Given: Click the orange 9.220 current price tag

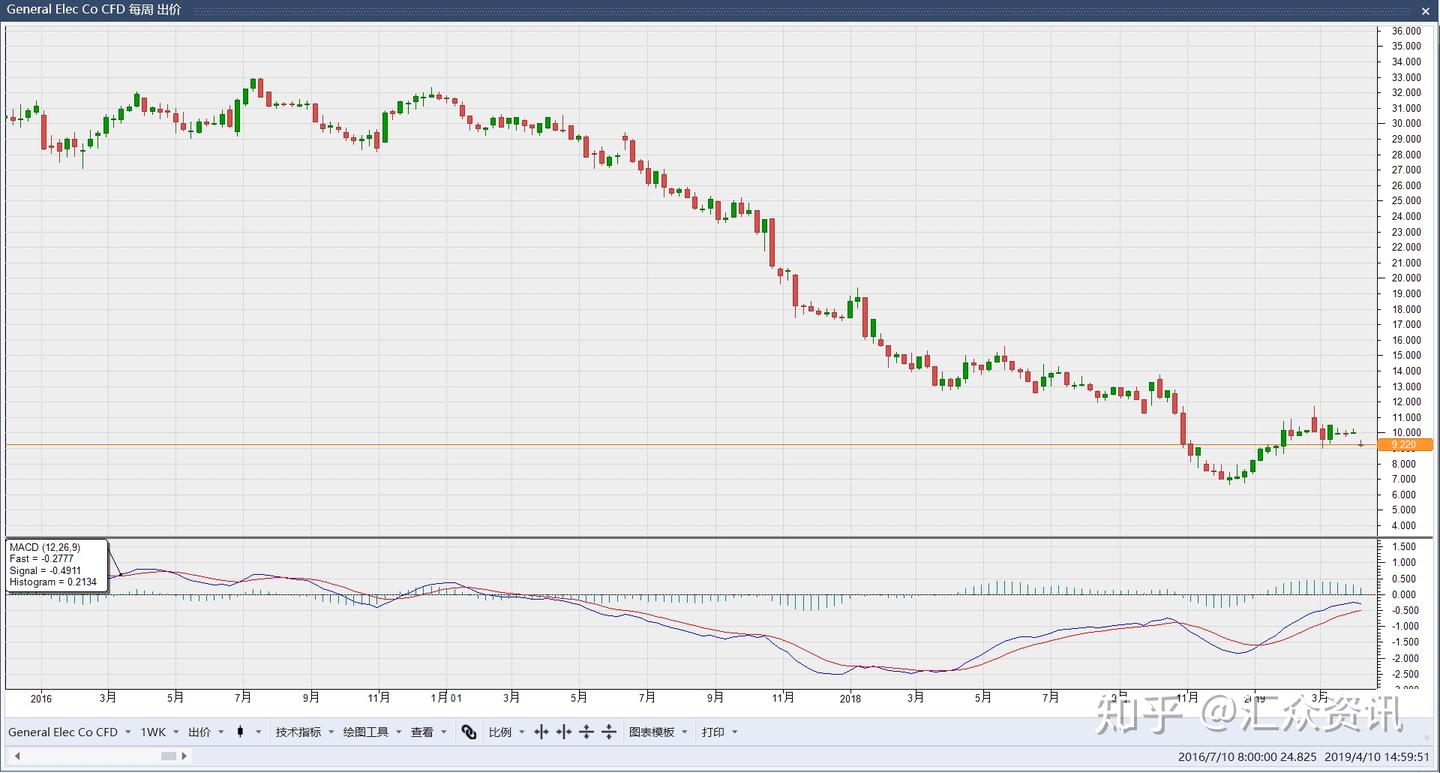Looking at the screenshot, I should (x=1405, y=444).
